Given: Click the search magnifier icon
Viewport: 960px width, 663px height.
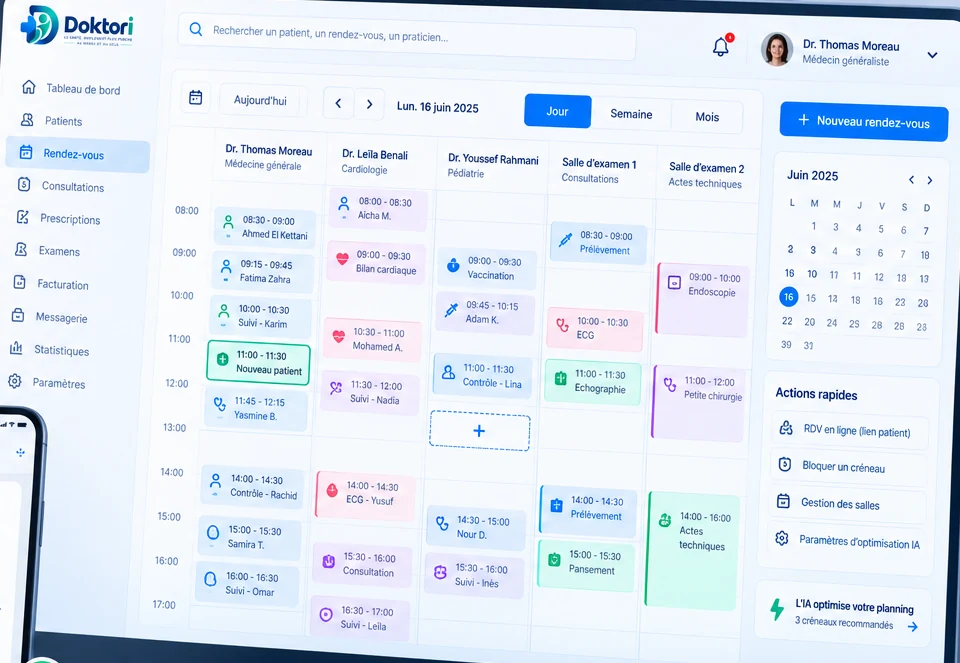Looking at the screenshot, I should [196, 29].
